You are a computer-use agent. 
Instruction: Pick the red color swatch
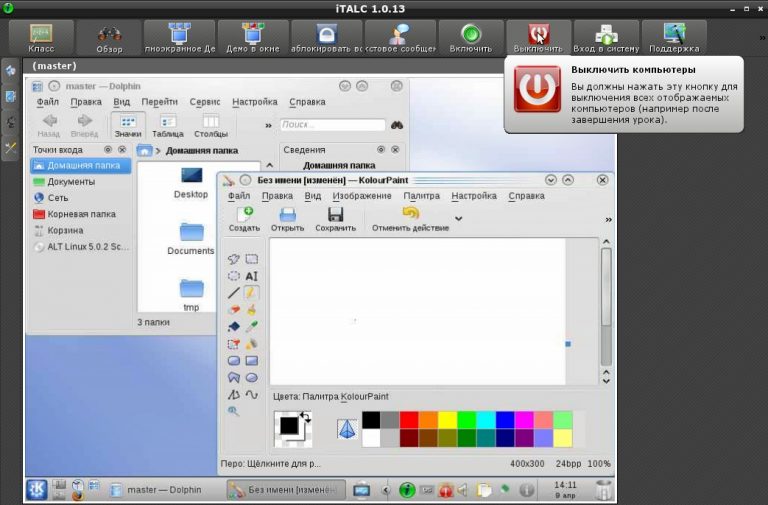coord(409,420)
